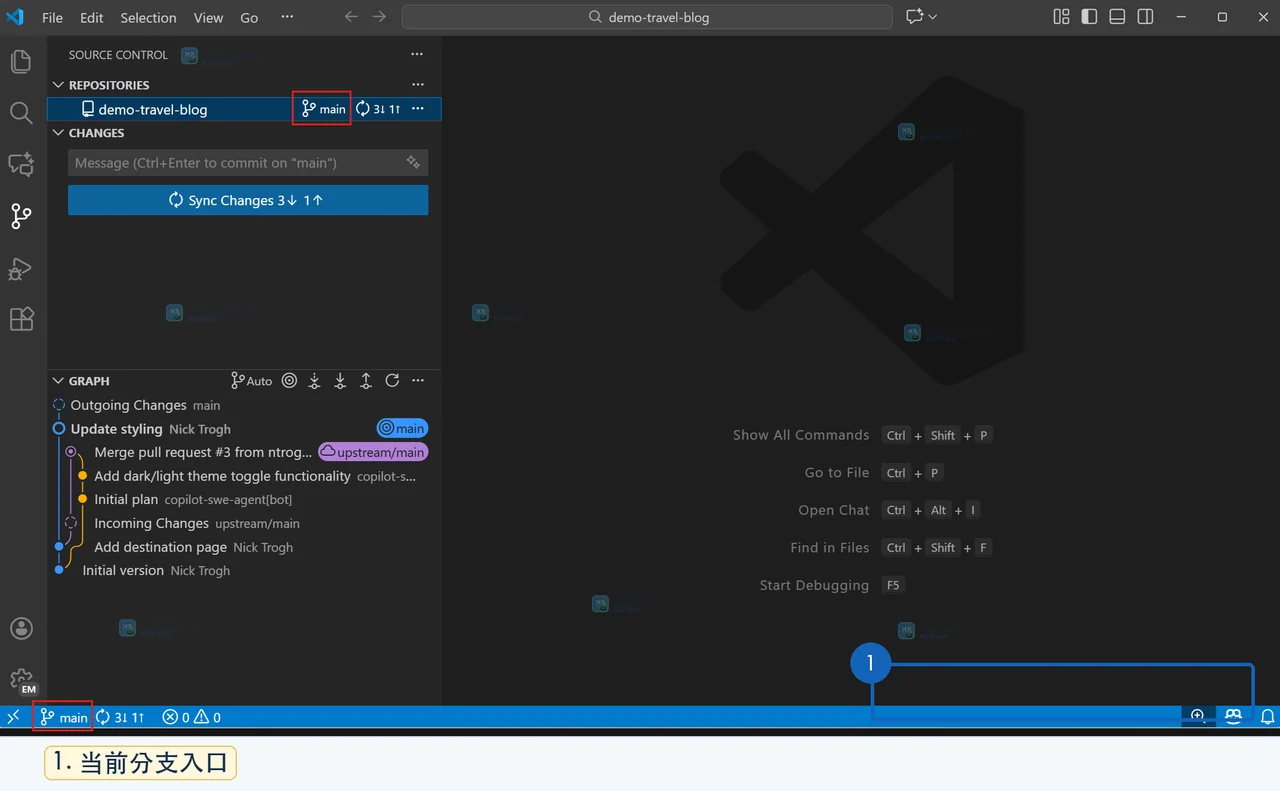The image size is (1280, 791).
Task: Go forward with the navigation arrow
Action: point(379,17)
